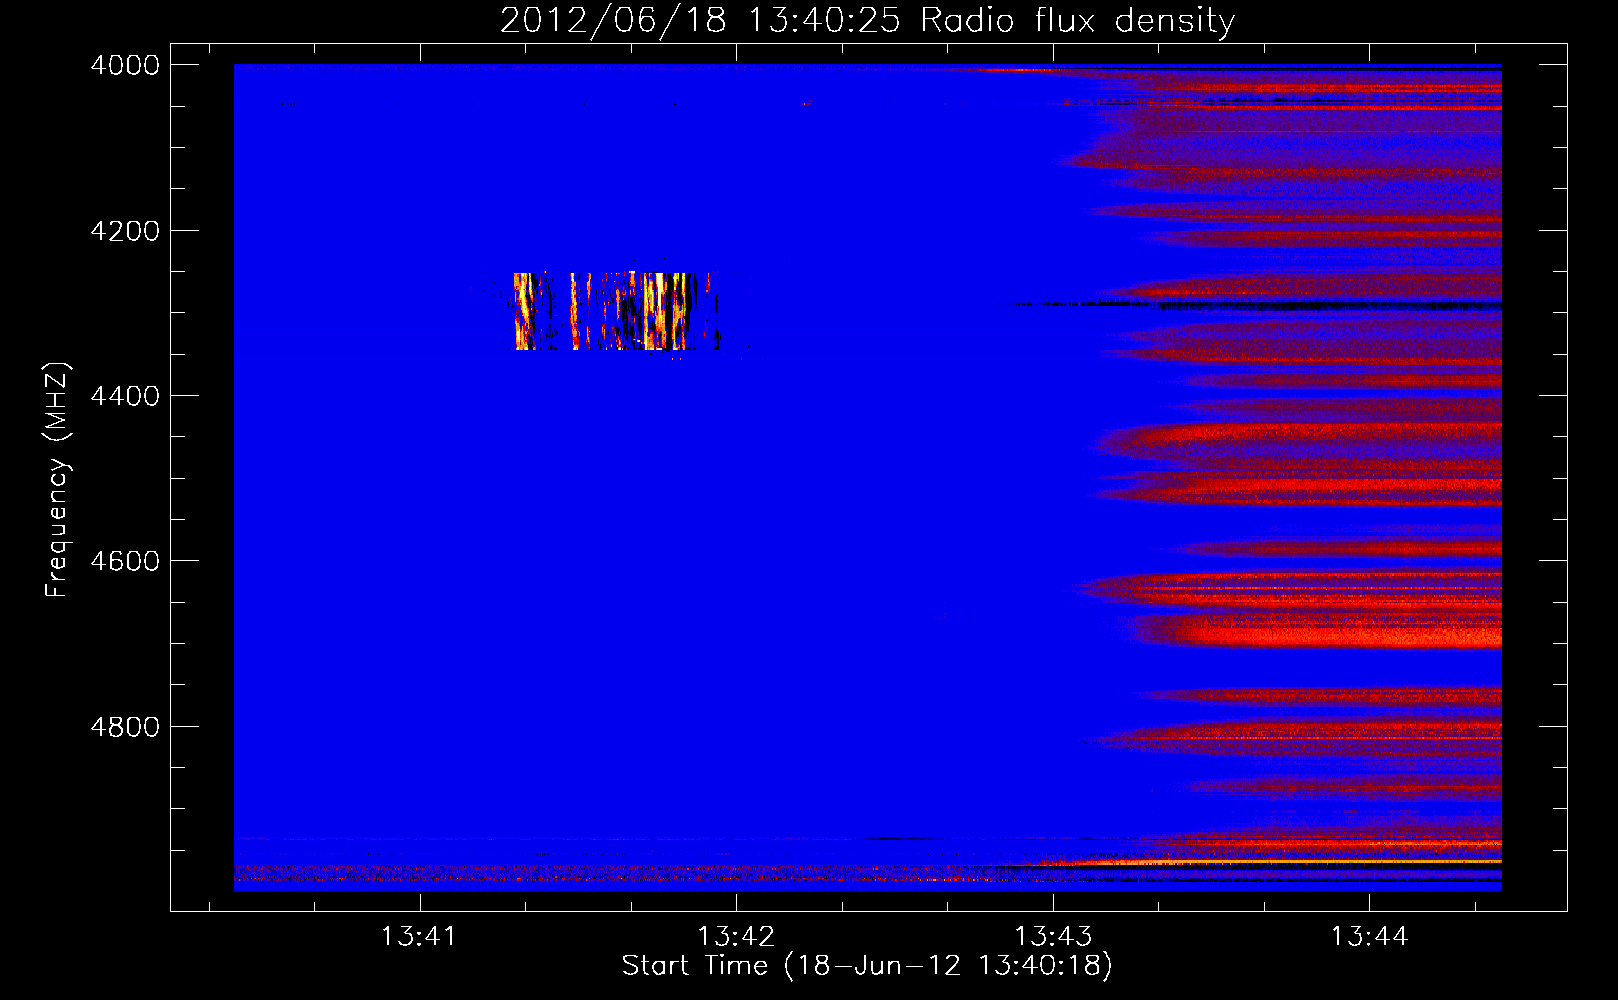
Task: Click the bright orange line at the spectrogram bottom
Action: [x=1270, y=861]
